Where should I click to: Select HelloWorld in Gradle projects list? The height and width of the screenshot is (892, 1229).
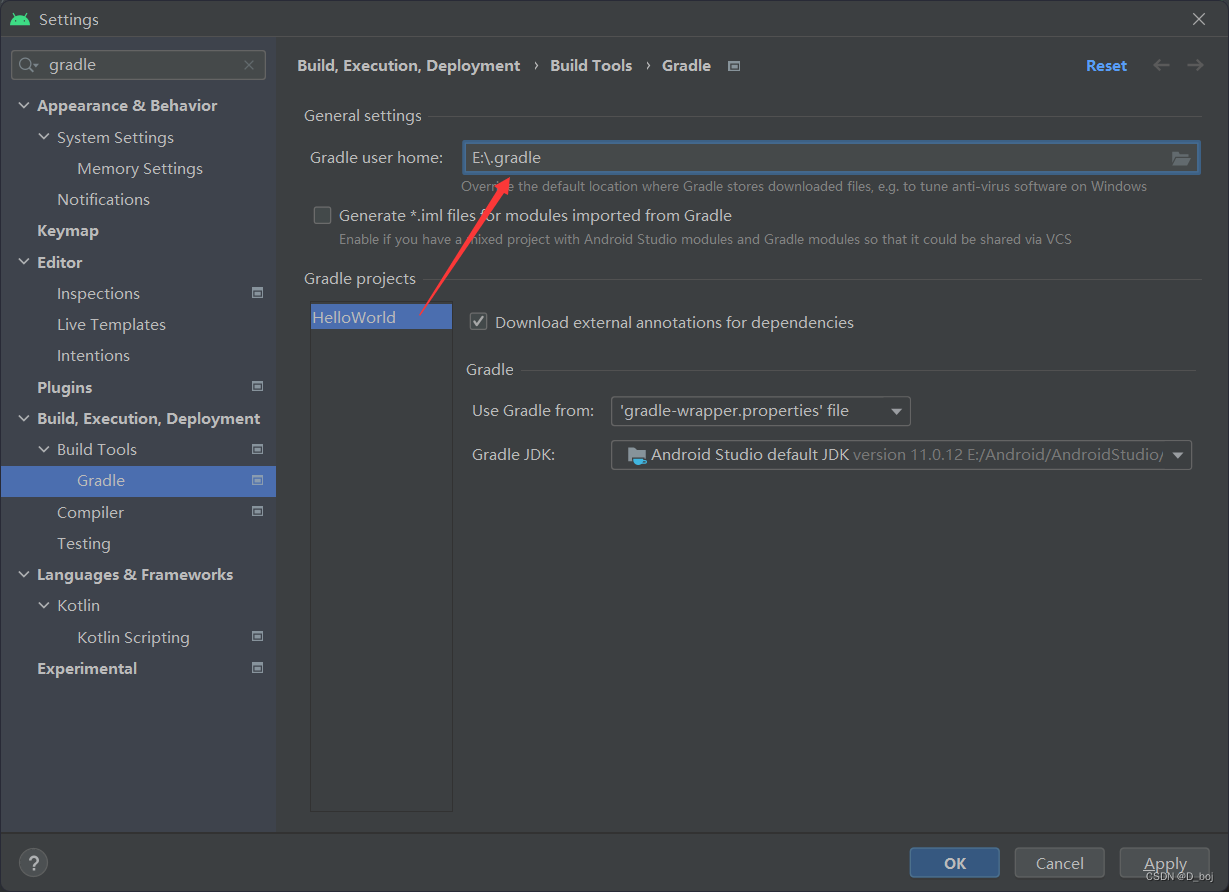(355, 317)
